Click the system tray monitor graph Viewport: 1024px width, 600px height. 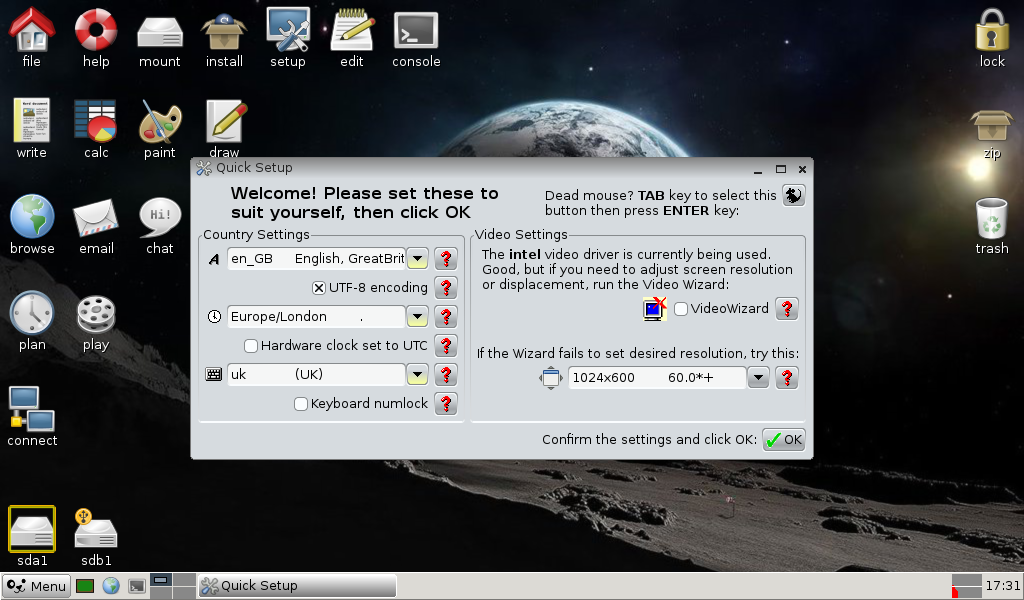coord(967,586)
